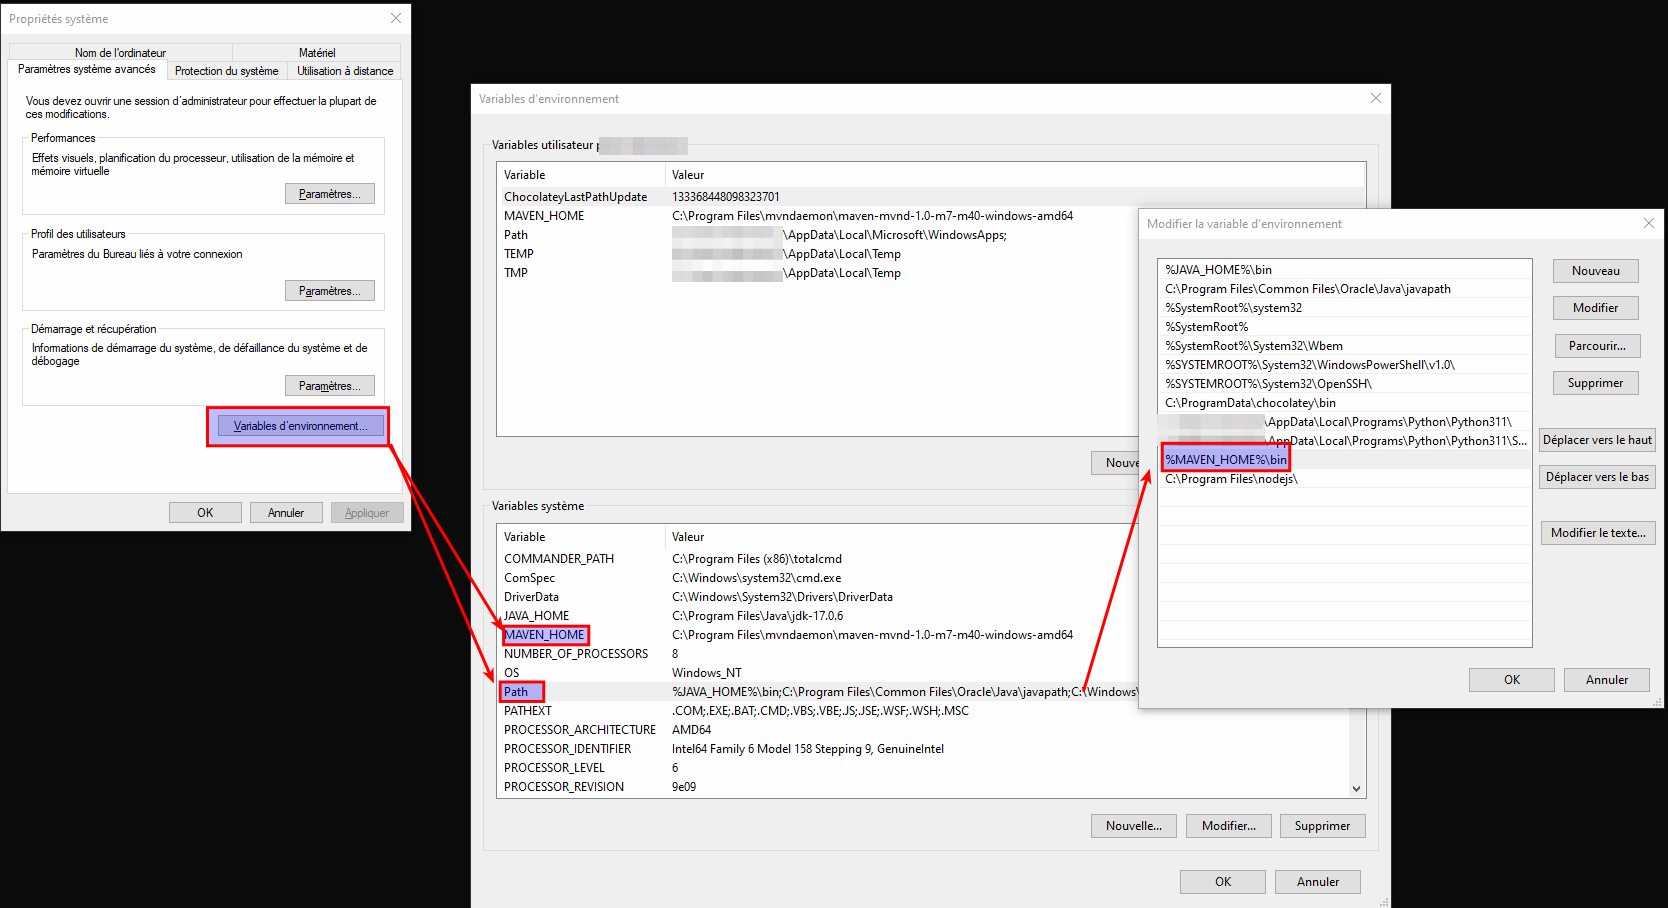Select the %MAVEN_HOME%\bin path entry
Viewport: 1668px width, 908px height.
[1225, 458]
